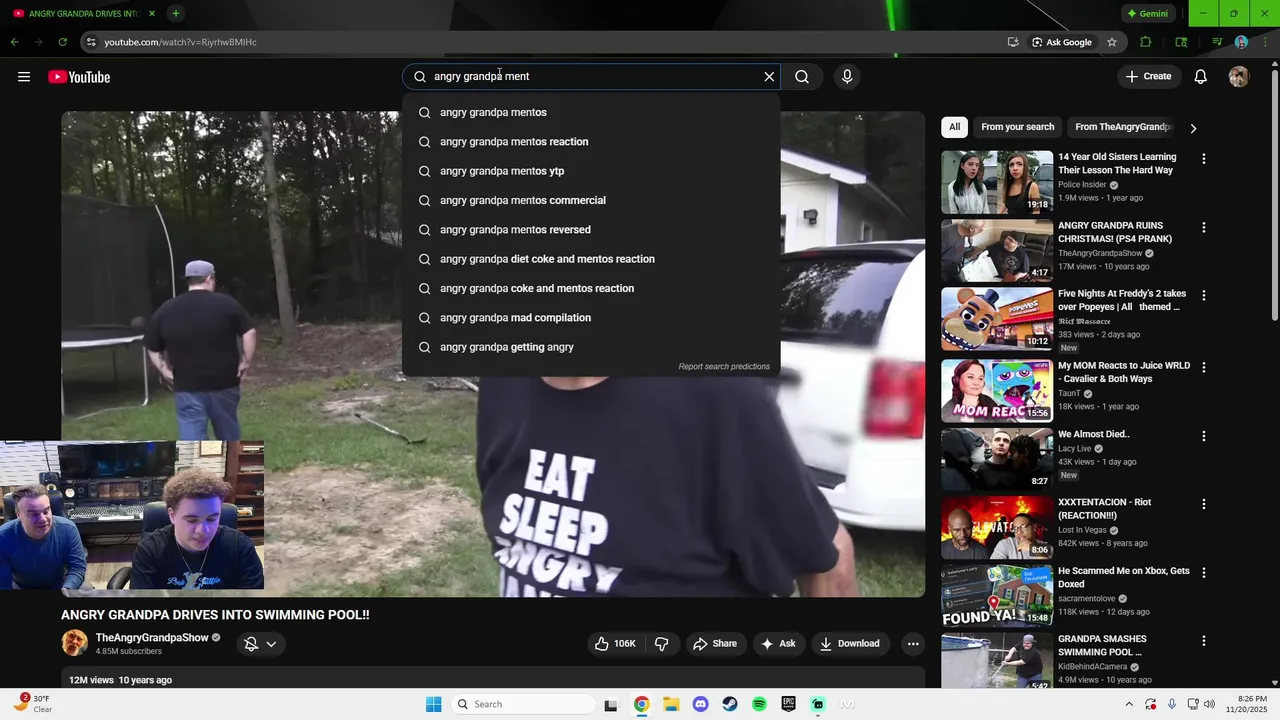Open 'ANGRY GRANDPA RUINS CHRISTMAS! (PS4 PRANK)' title
This screenshot has width=1280, height=720.
click(1115, 232)
